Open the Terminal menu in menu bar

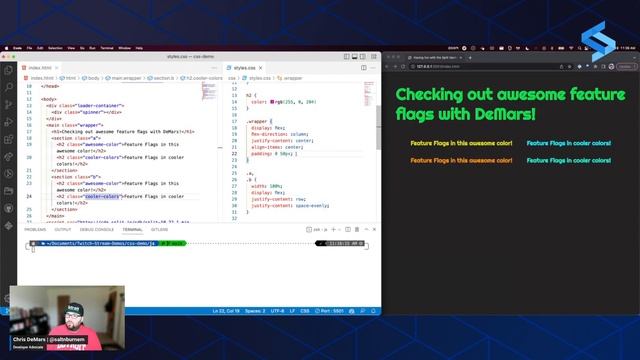pos(107,48)
